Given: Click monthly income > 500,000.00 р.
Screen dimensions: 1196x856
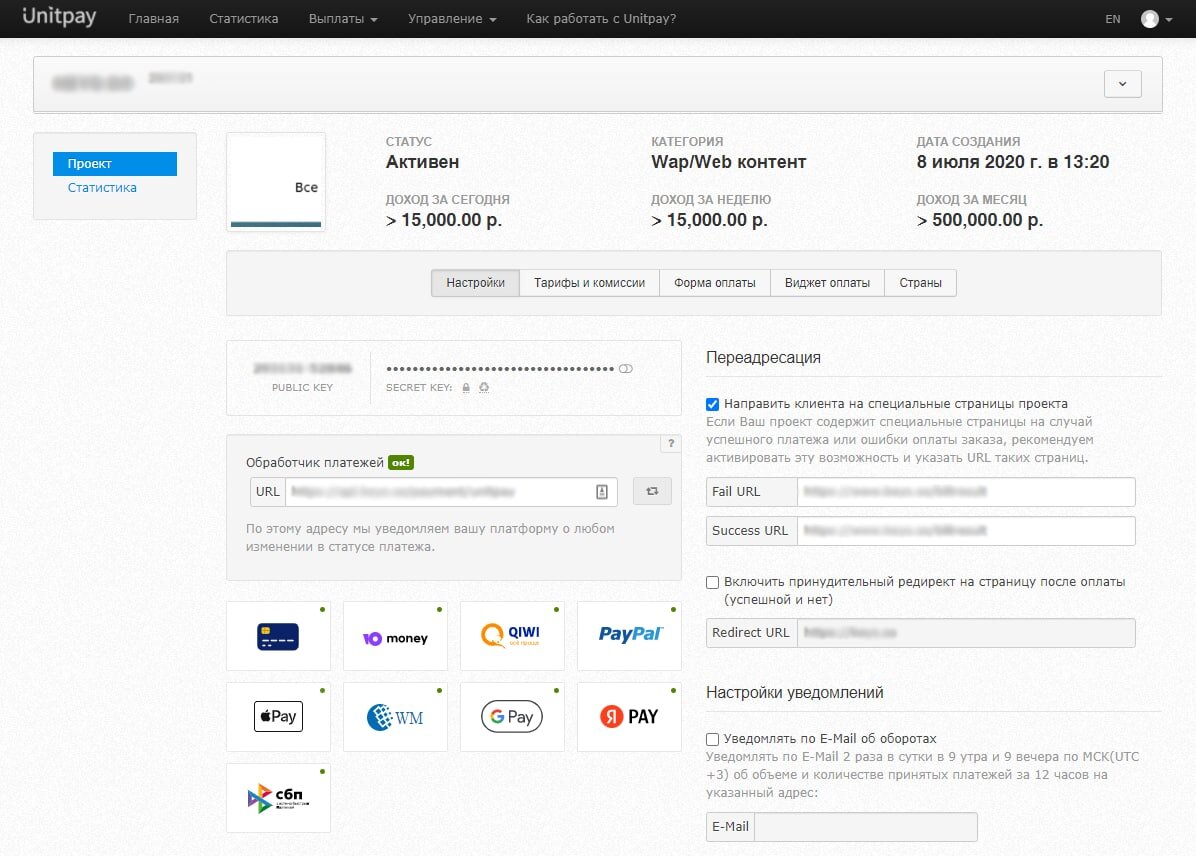Looking at the screenshot, I should 979,220.
